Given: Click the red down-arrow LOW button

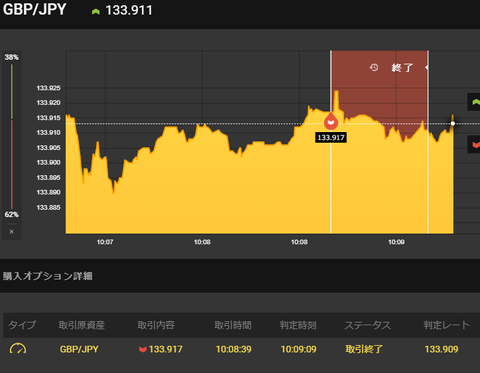Looking at the screenshot, I should click(474, 144).
